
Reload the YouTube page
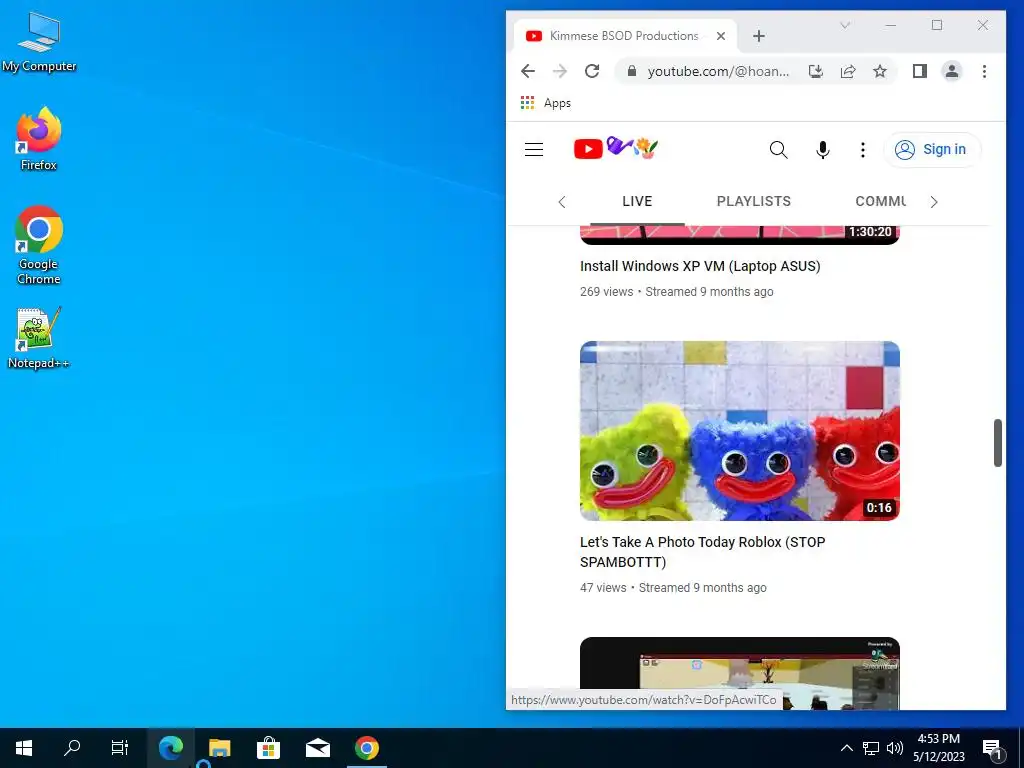pyautogui.click(x=592, y=71)
